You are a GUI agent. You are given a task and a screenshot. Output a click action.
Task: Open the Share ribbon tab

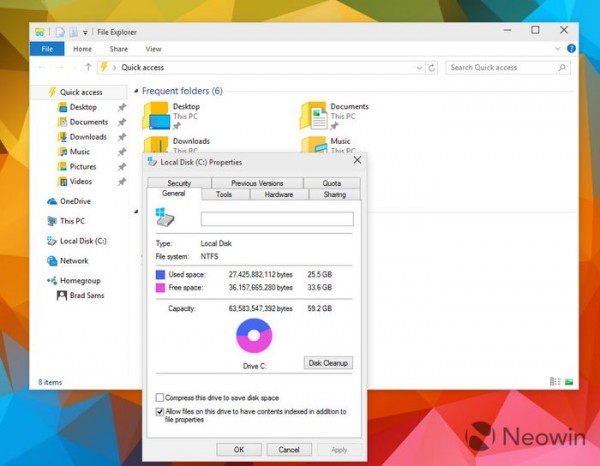click(x=119, y=49)
